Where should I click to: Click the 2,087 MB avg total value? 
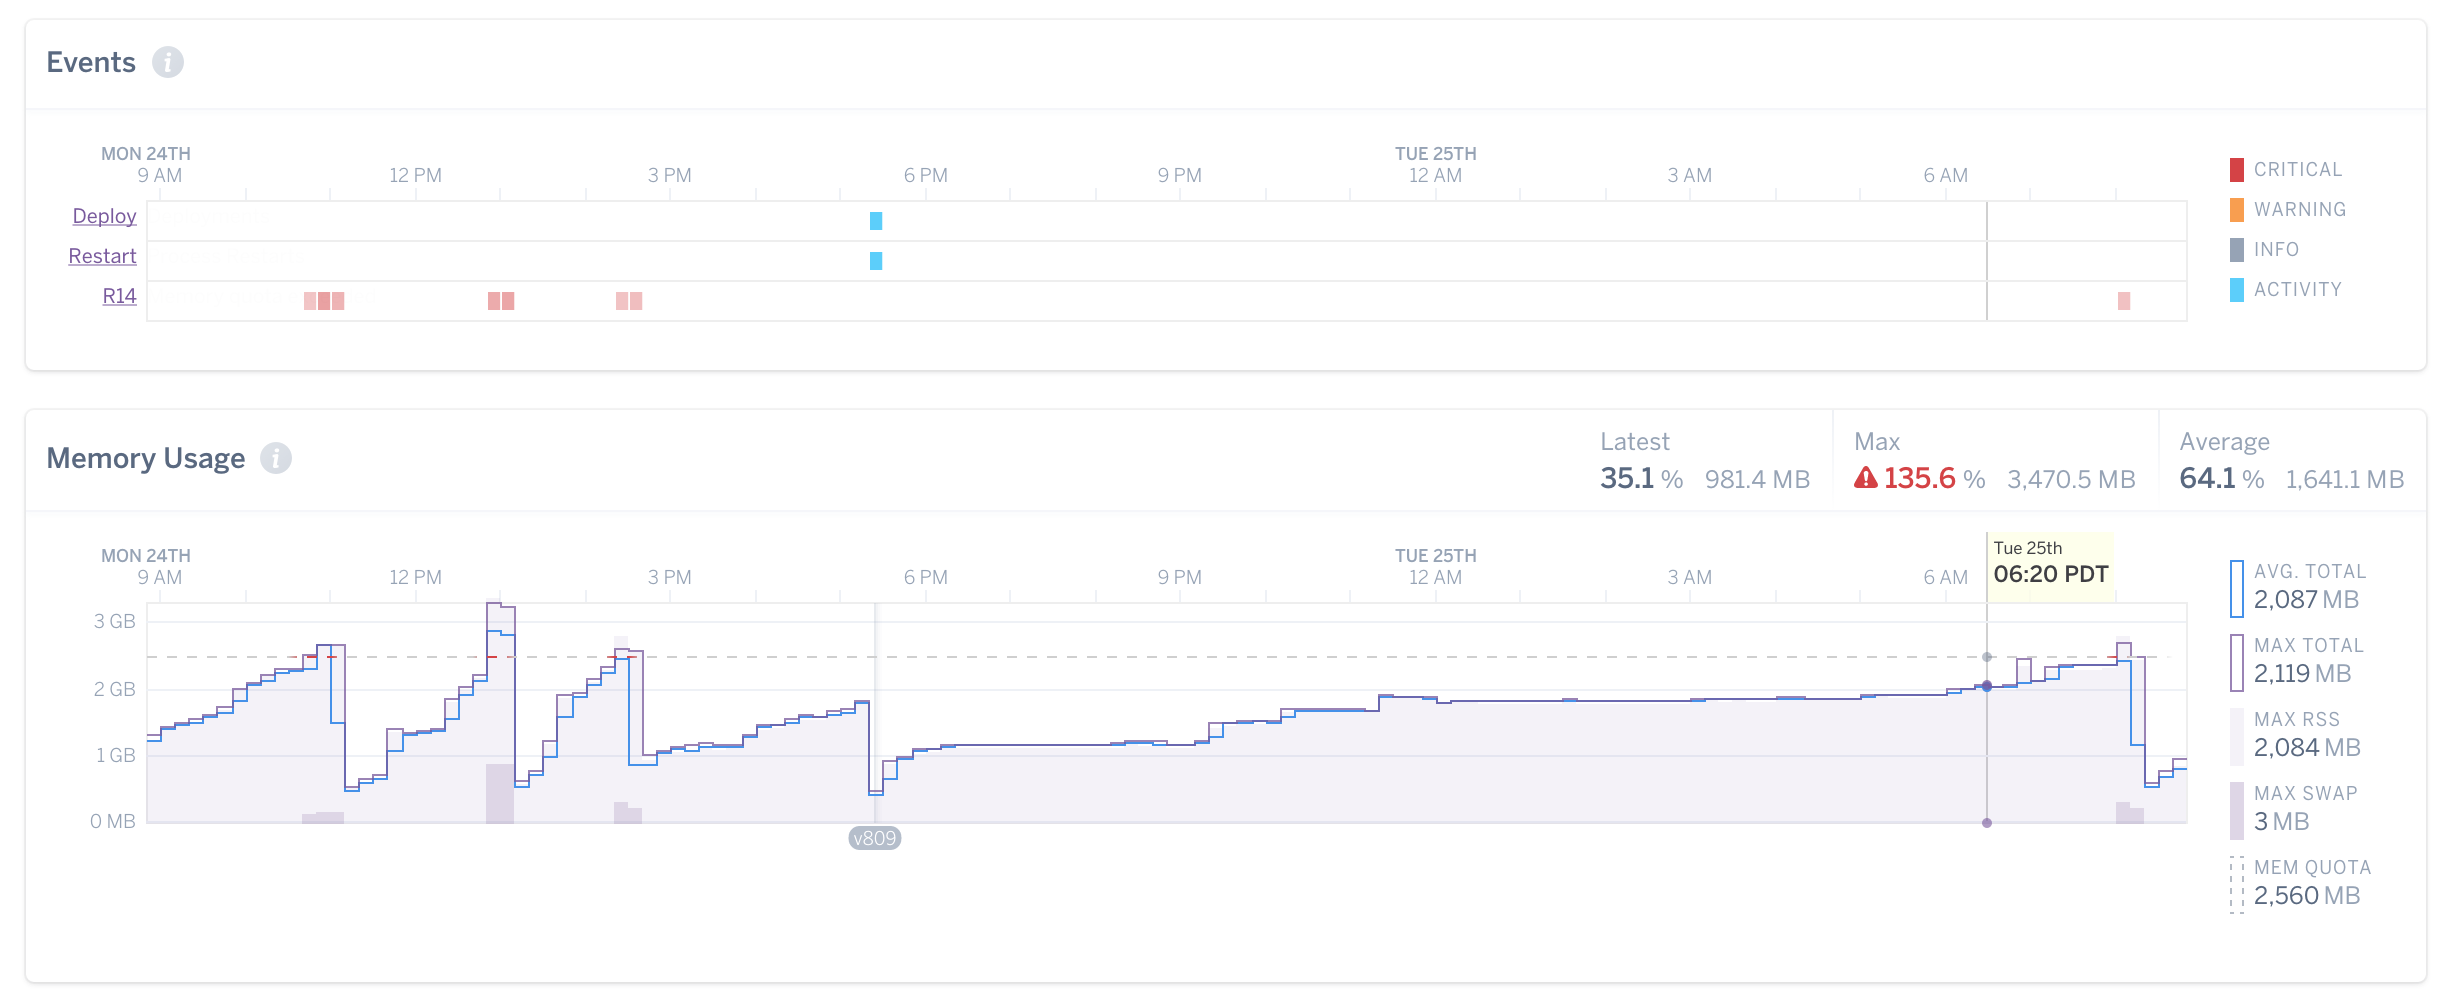point(2306,600)
